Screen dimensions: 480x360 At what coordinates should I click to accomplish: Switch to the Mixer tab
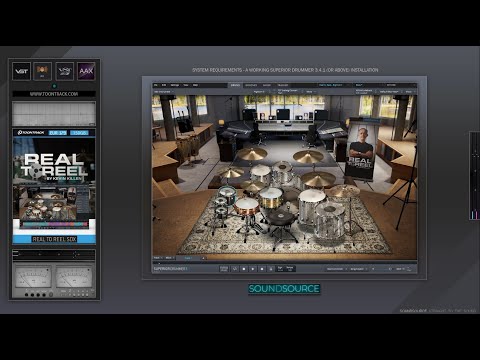click(x=267, y=85)
